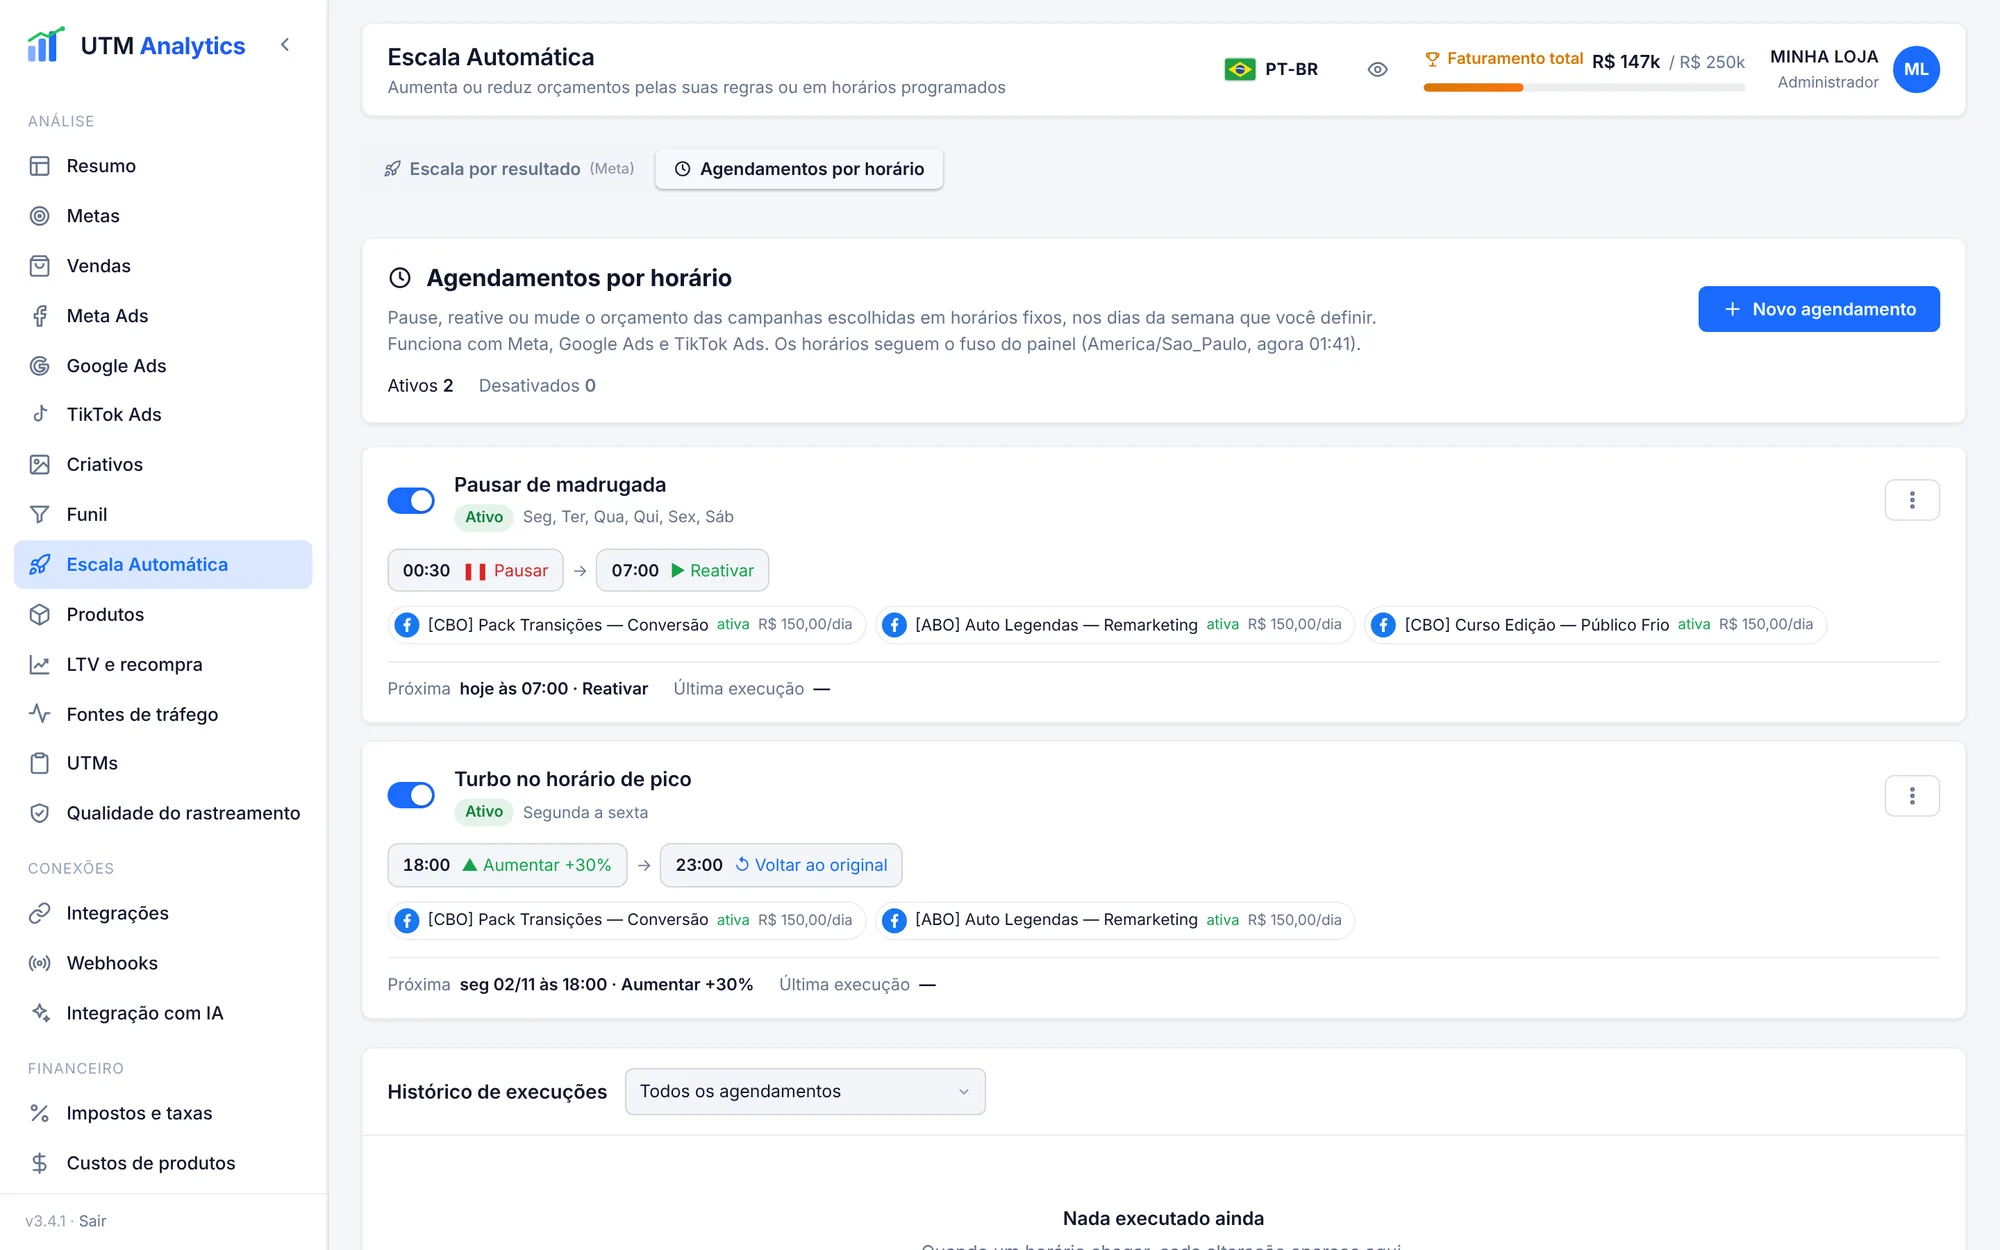This screenshot has width=2000, height=1250.
Task: Open Vendas shopping bag icon
Action: 40,266
